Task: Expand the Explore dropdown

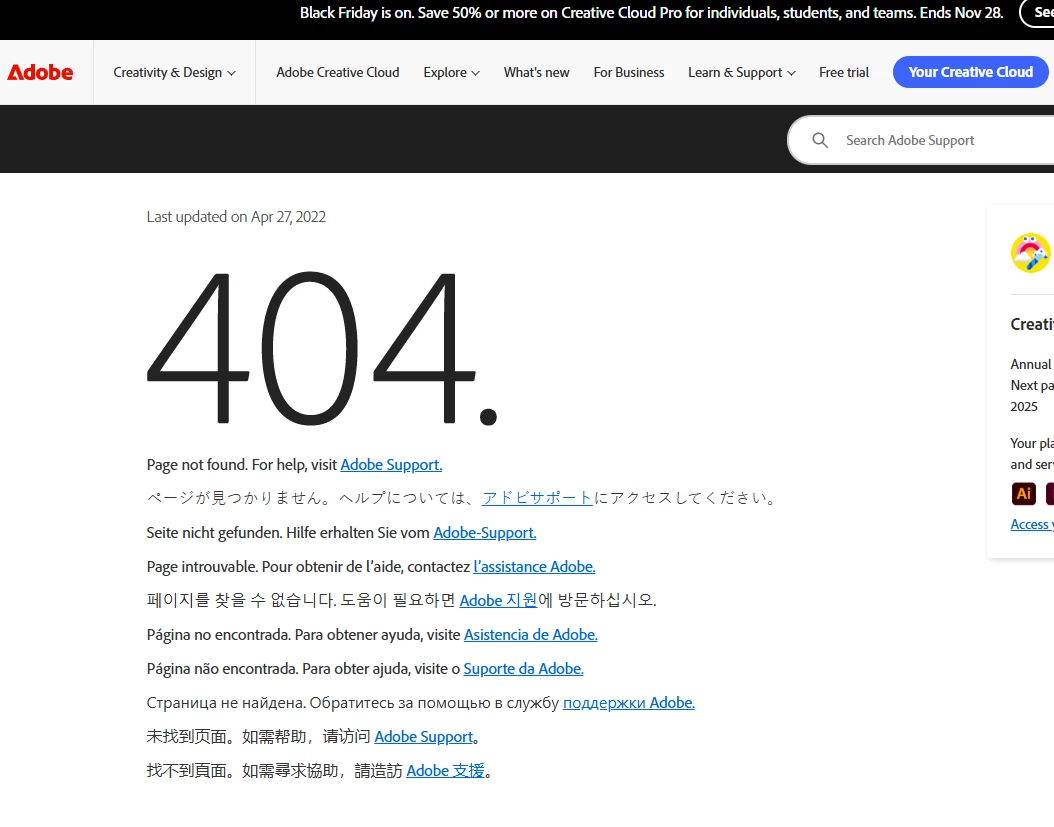Action: tap(451, 73)
